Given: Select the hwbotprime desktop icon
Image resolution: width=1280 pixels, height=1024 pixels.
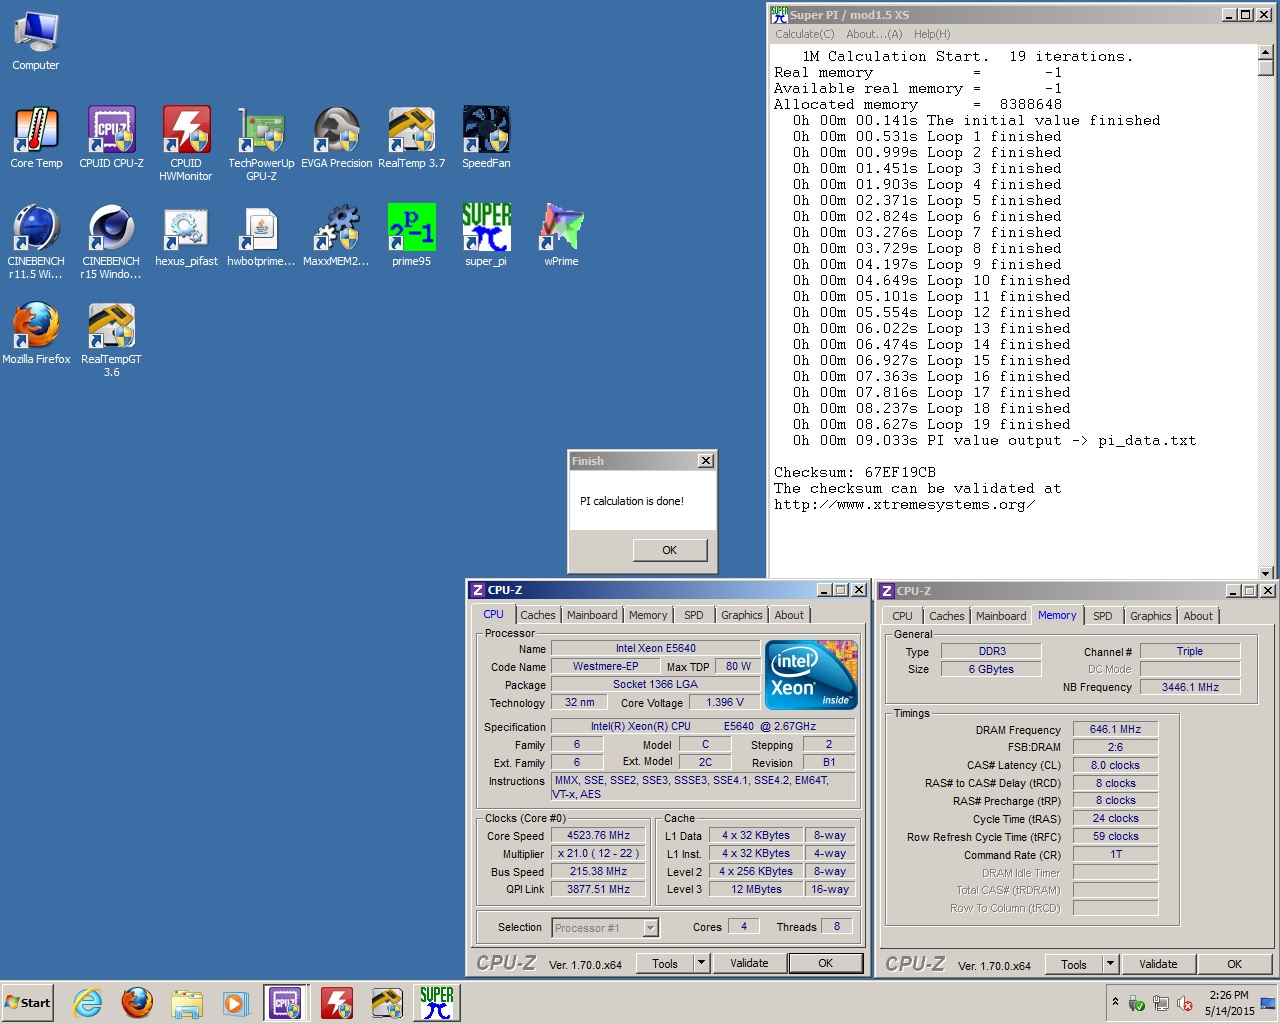Looking at the screenshot, I should (261, 235).
